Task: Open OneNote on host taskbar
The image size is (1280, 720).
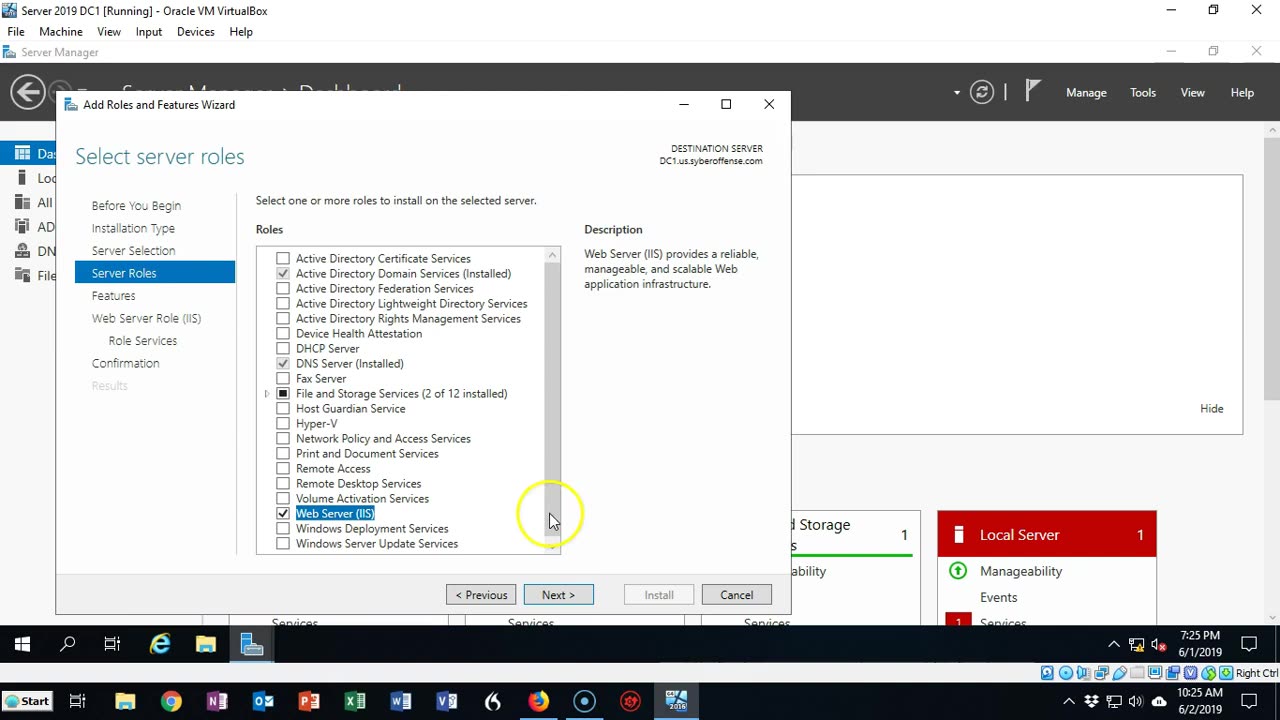Action: point(217,701)
